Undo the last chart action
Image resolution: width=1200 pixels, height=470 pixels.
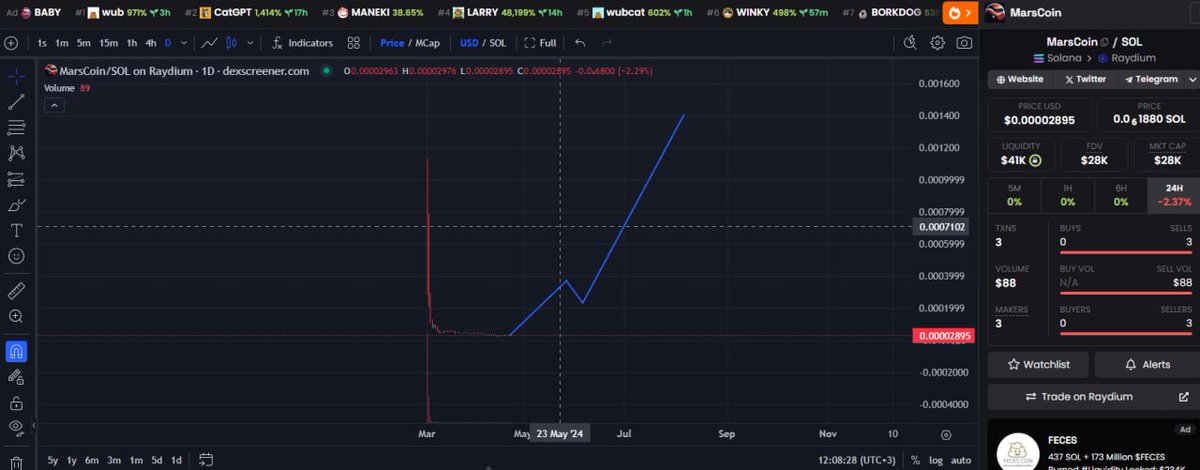click(580, 43)
